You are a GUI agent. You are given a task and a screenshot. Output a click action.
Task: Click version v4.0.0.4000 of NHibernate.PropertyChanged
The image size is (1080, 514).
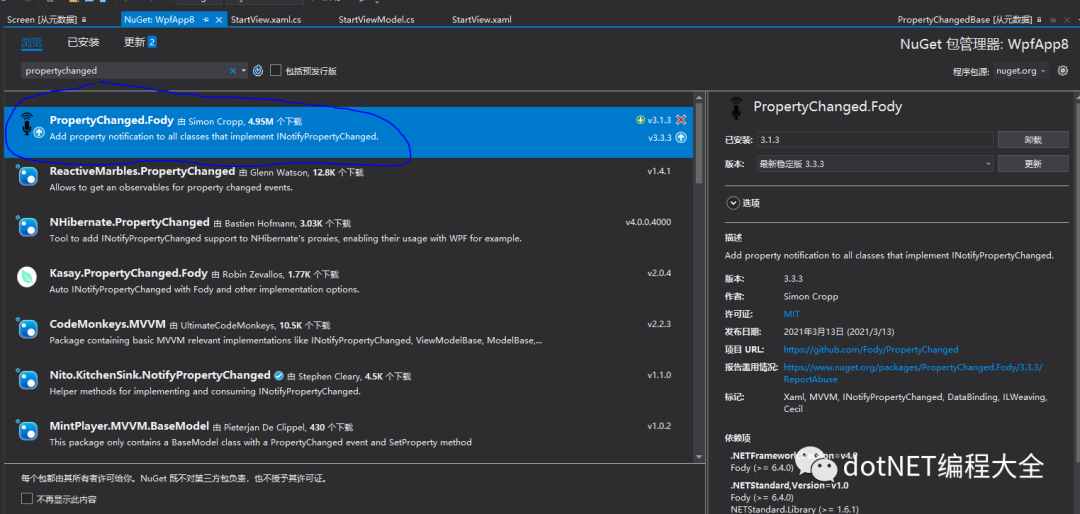tap(648, 222)
